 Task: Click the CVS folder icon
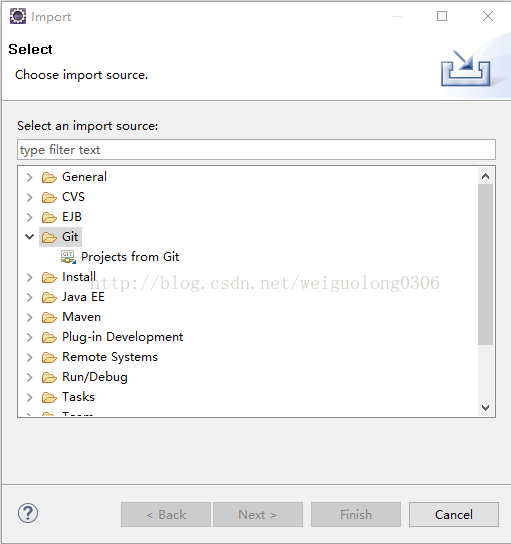coord(49,197)
